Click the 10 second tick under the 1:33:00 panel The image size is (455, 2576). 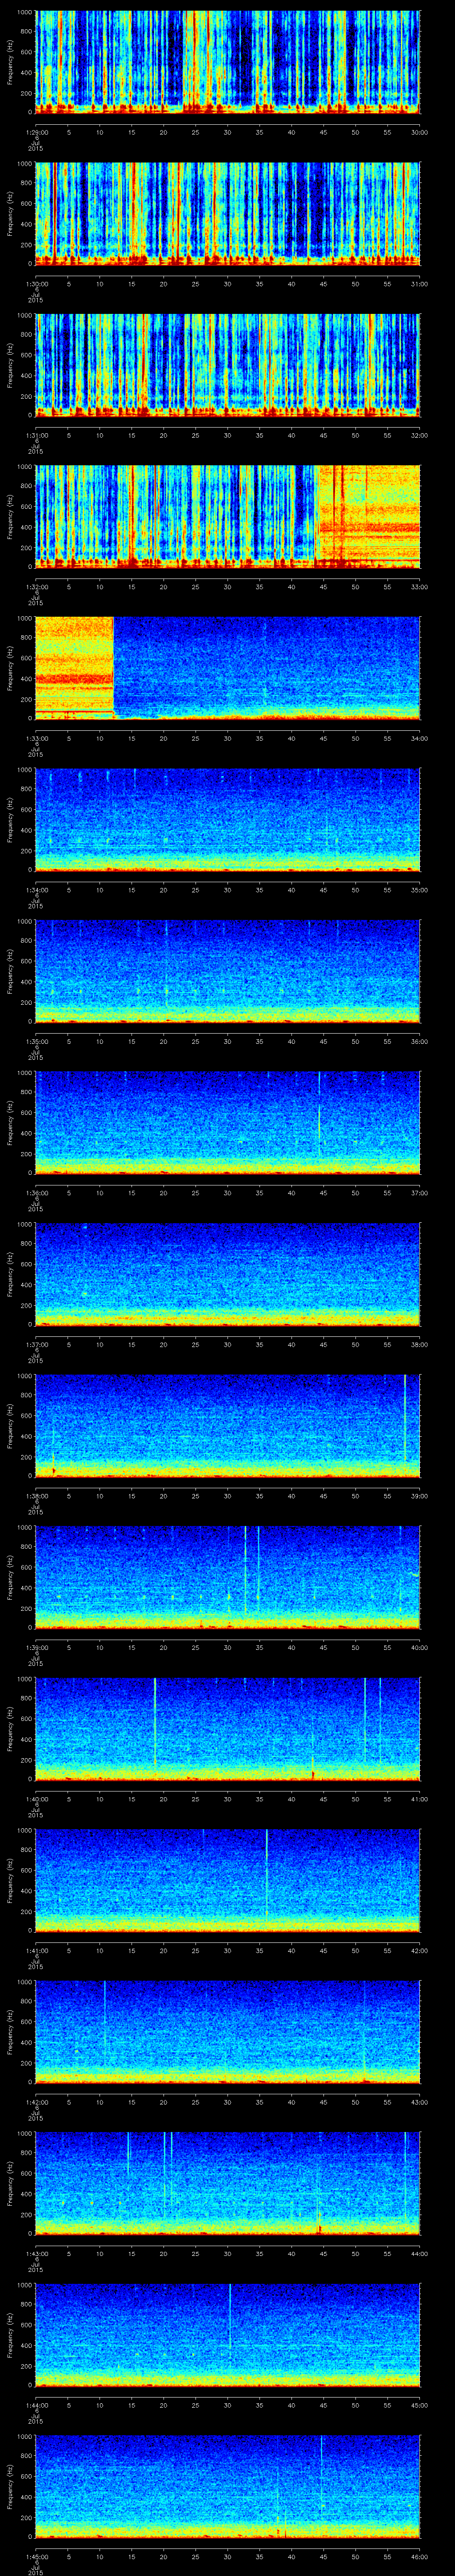coord(99,738)
